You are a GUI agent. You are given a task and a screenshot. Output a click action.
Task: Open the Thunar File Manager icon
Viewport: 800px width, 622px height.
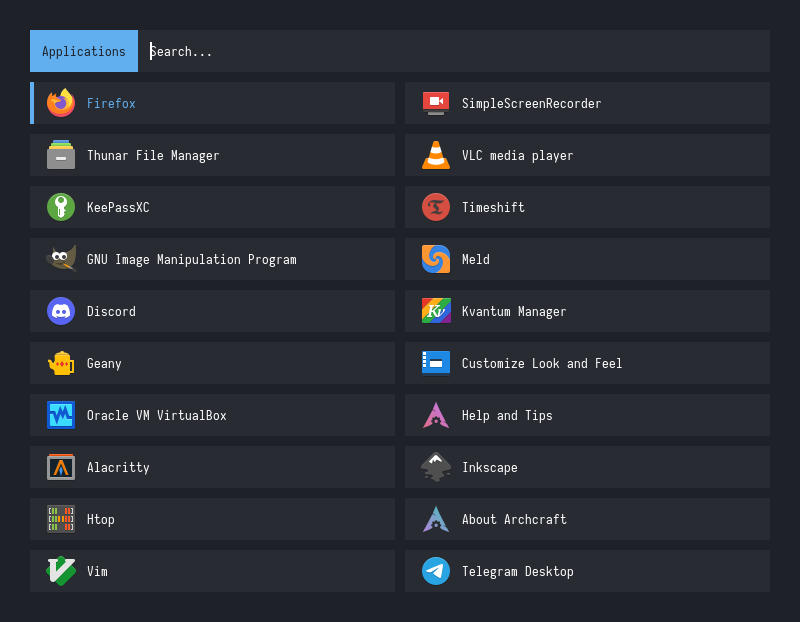(x=61, y=155)
